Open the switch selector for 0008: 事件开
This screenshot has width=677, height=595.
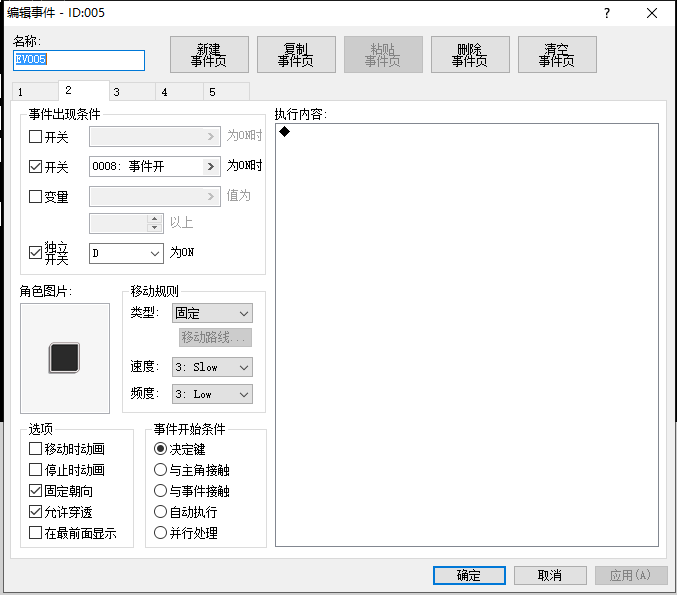click(x=210, y=166)
